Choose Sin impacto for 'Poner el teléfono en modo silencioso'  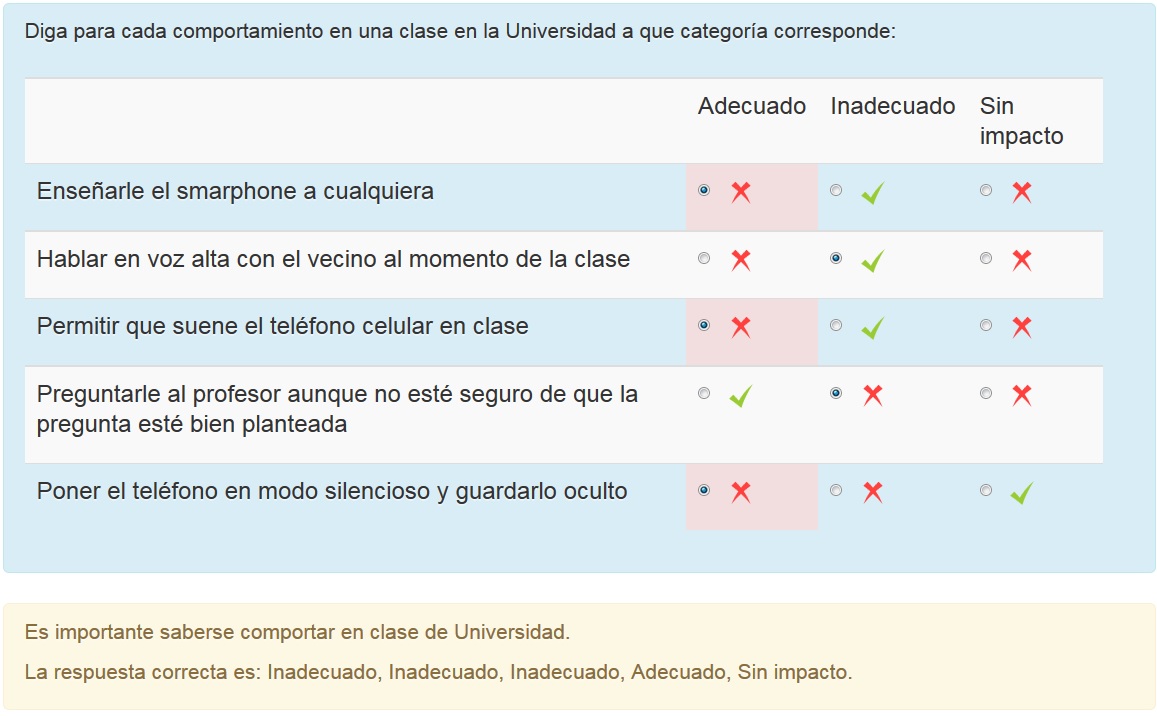(986, 490)
